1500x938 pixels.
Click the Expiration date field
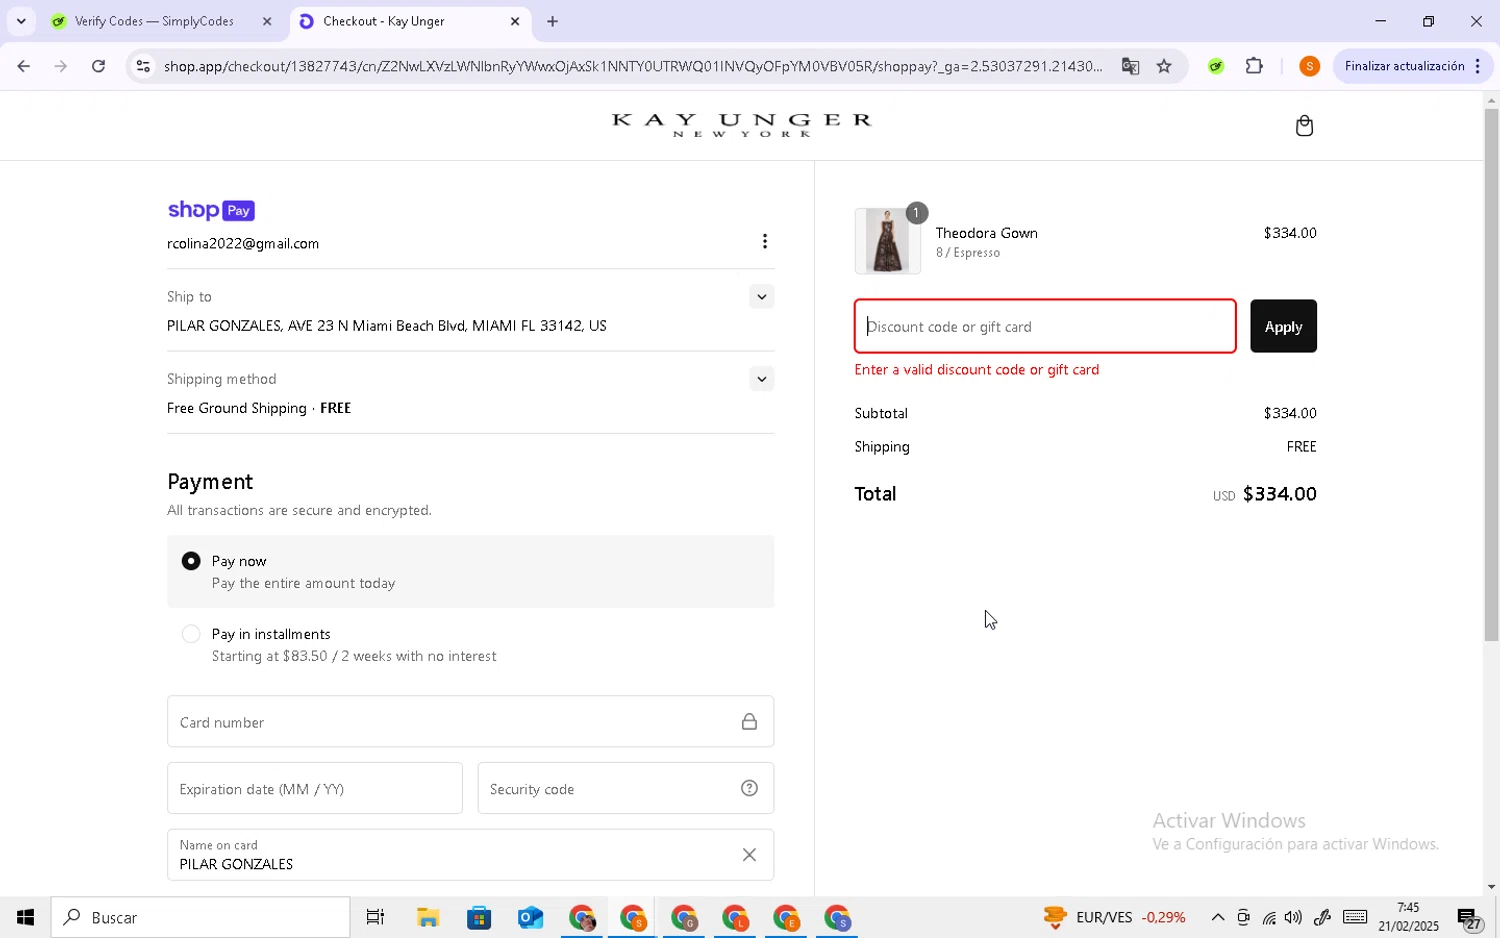(x=315, y=788)
